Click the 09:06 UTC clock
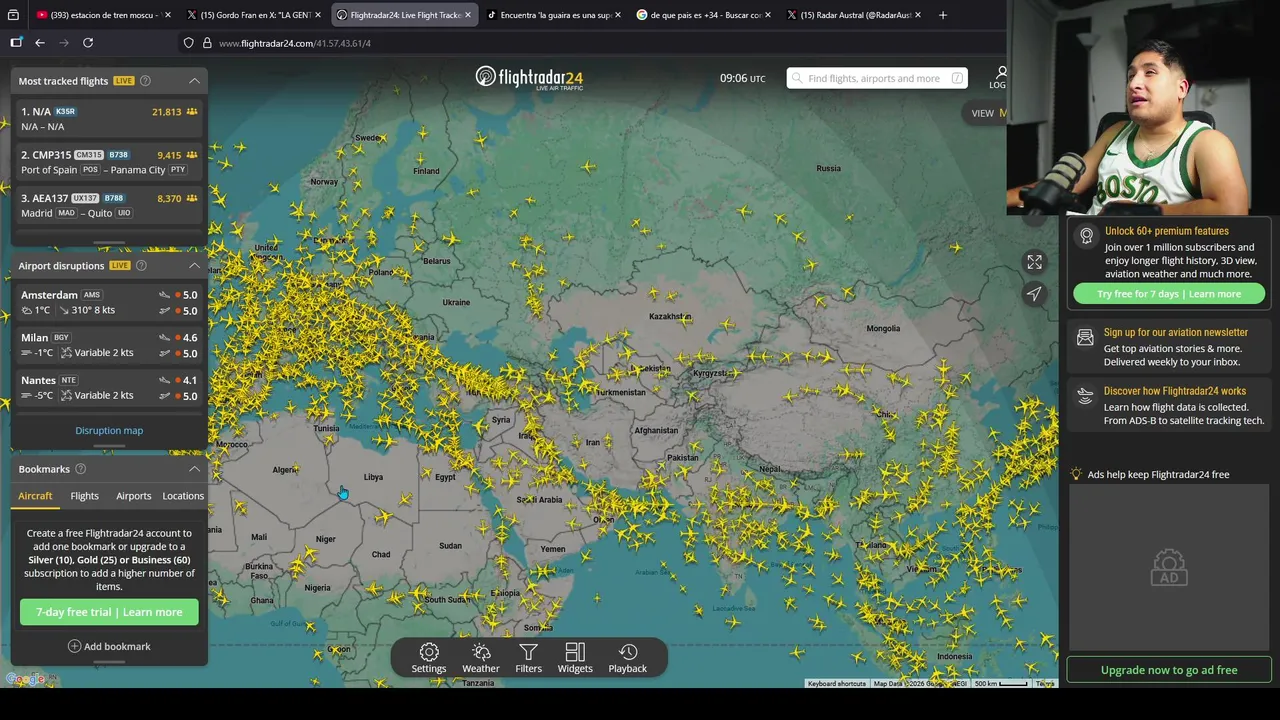The image size is (1280, 720). pyautogui.click(x=742, y=78)
